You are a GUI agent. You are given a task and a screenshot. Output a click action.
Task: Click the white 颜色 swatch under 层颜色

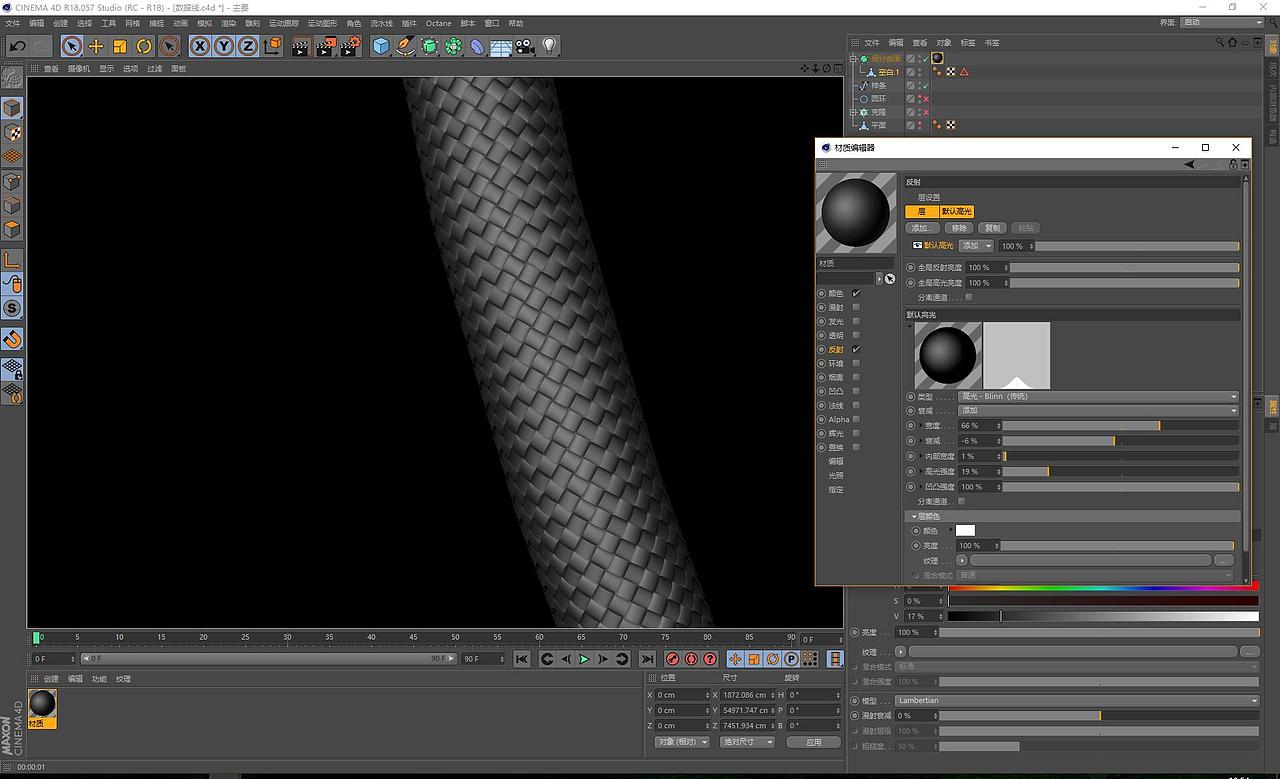pos(965,530)
